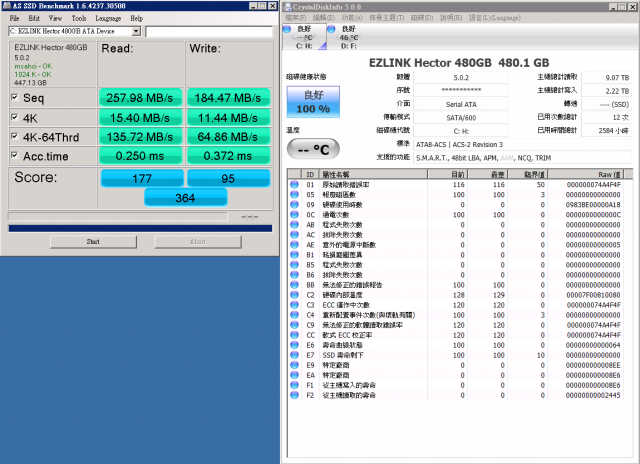Click the host writes value 2.22 TB
Screen dimensions: 640x464
pos(606,91)
